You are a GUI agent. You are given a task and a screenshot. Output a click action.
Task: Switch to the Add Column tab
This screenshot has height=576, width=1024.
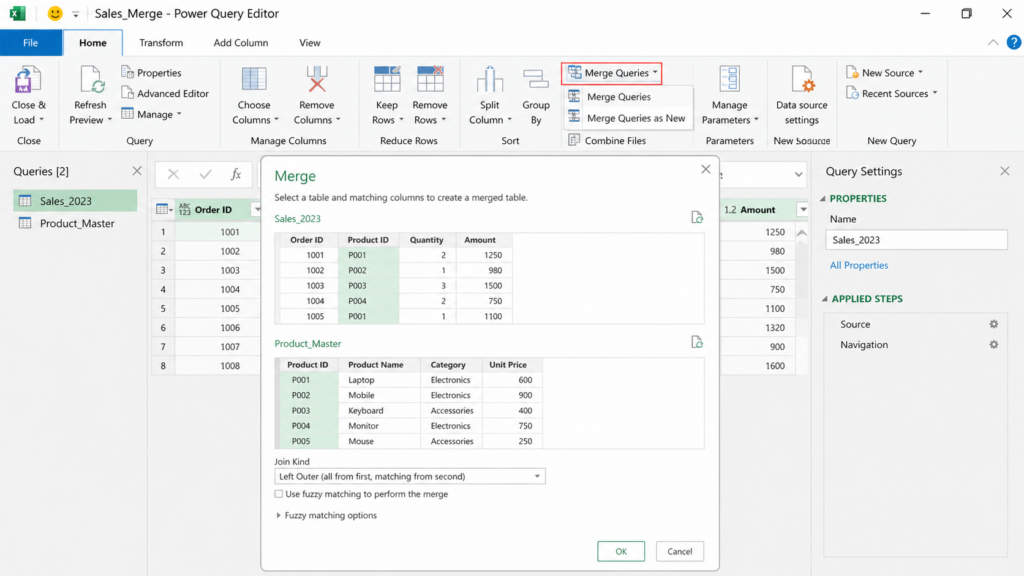[240, 42]
